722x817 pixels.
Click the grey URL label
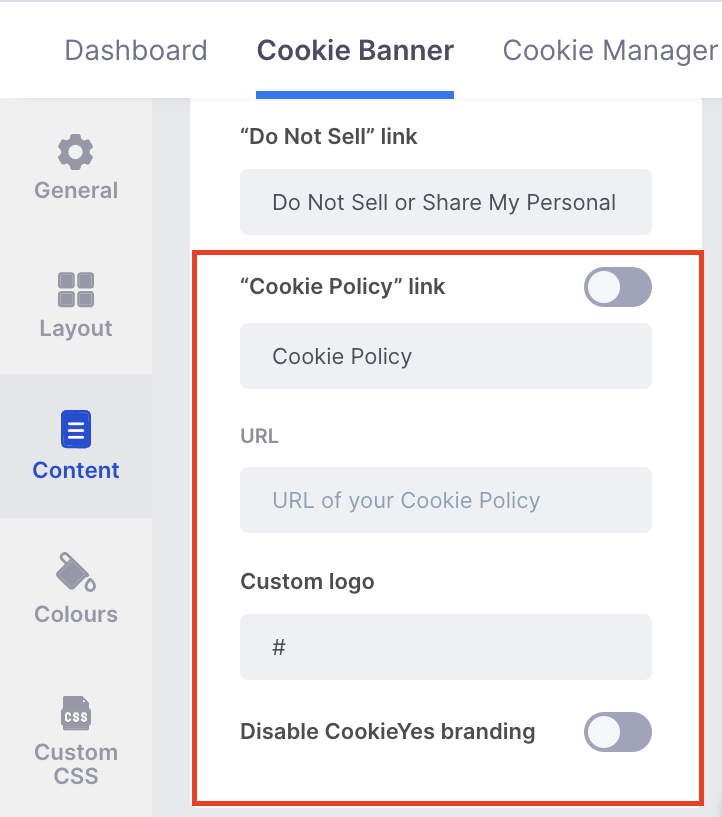(259, 436)
